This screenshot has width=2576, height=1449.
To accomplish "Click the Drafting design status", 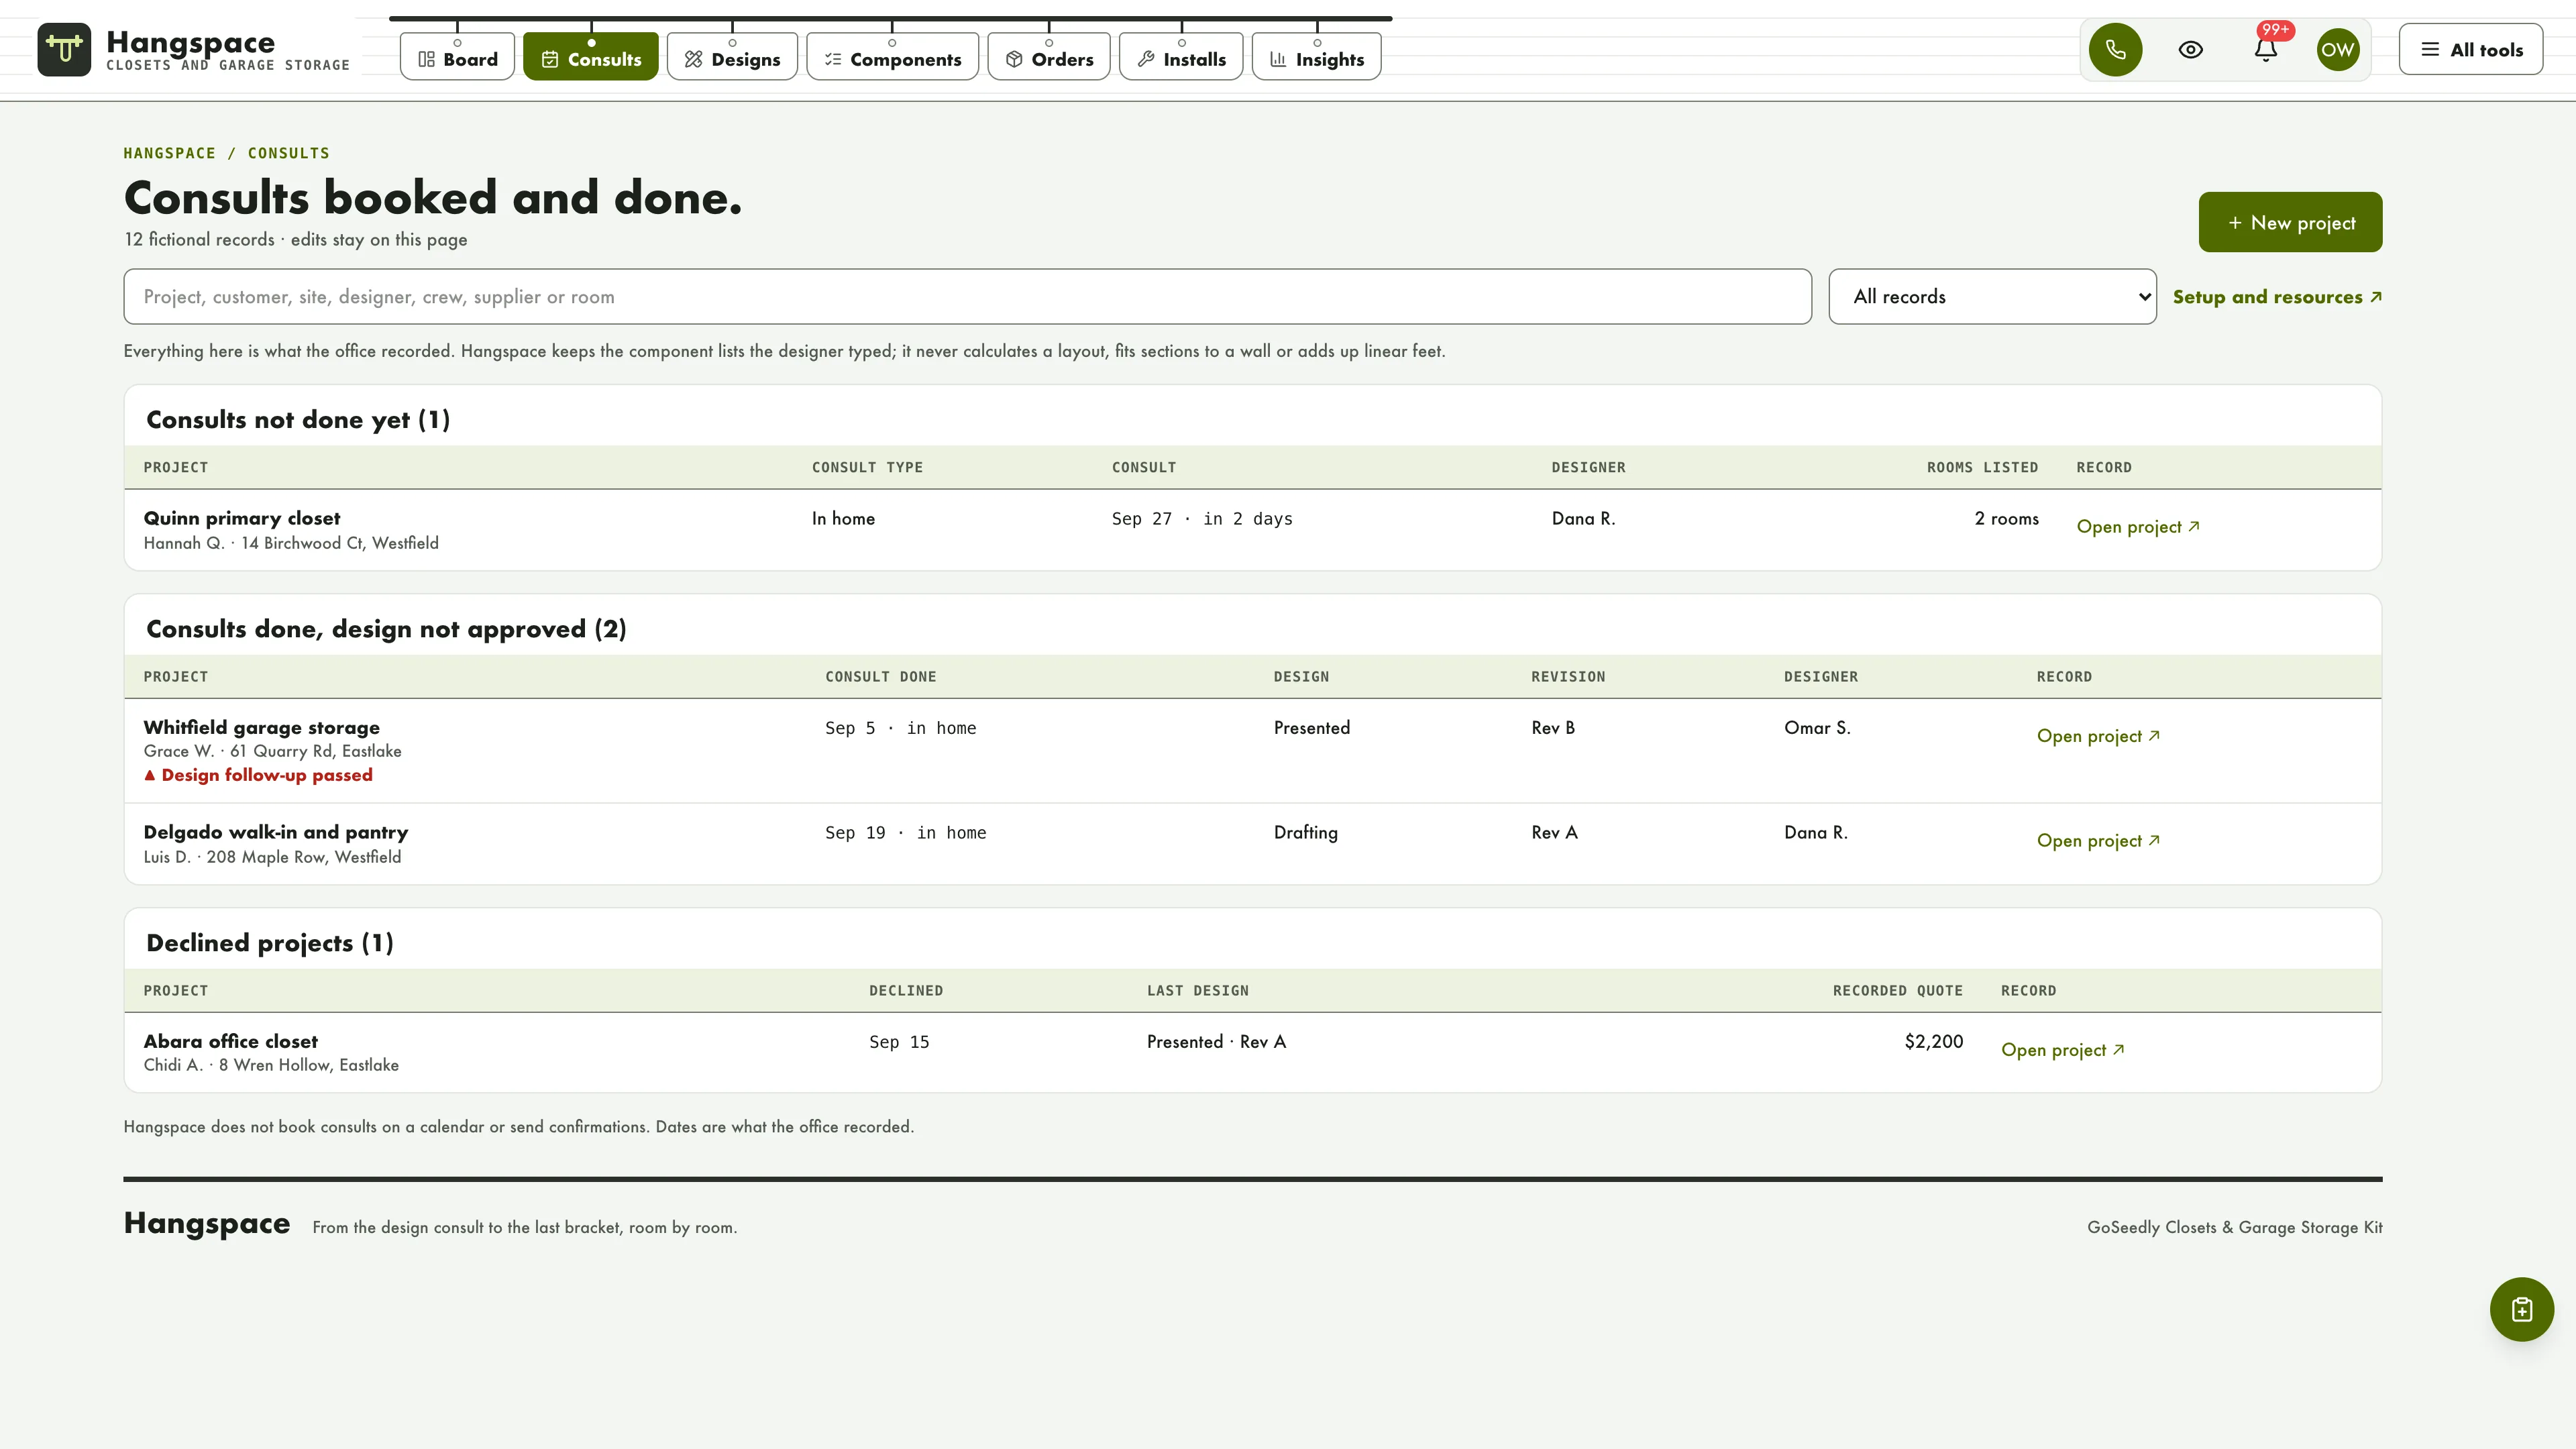I will point(1305,832).
